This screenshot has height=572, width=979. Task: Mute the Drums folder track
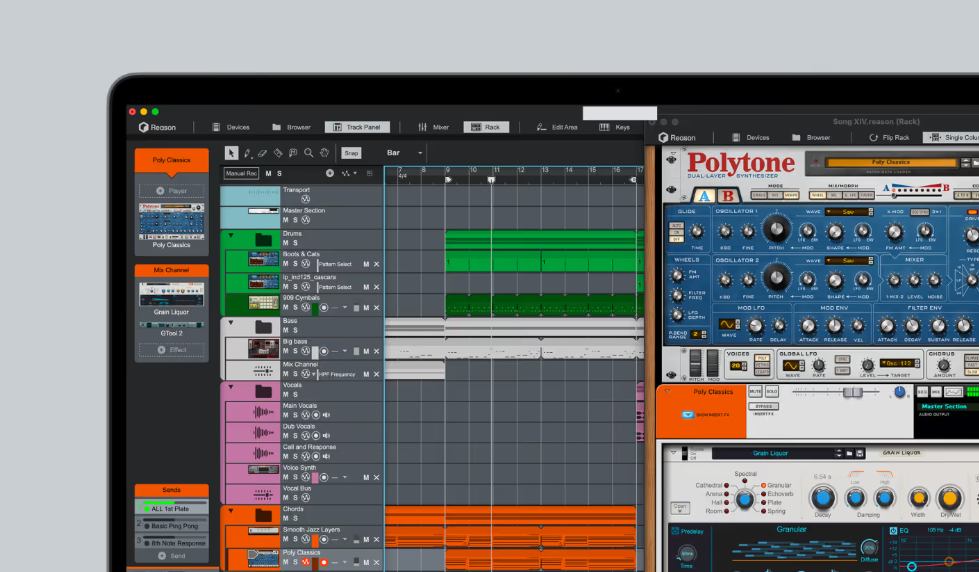(286, 243)
